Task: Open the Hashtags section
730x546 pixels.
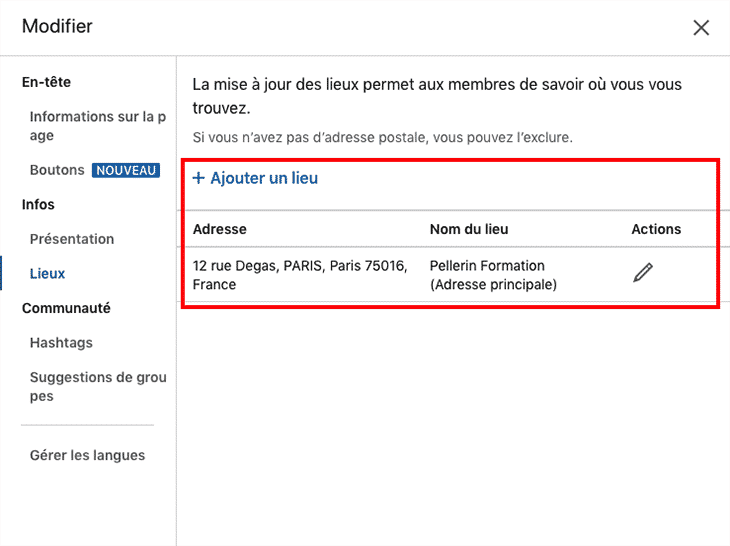Action: click(61, 343)
